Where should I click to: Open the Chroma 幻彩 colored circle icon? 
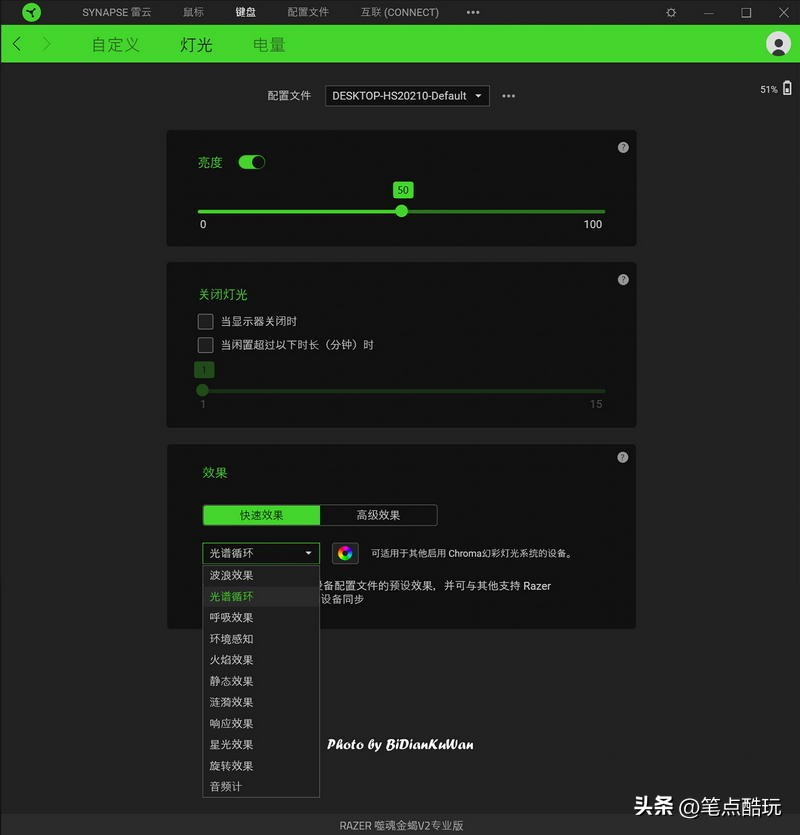(345, 552)
